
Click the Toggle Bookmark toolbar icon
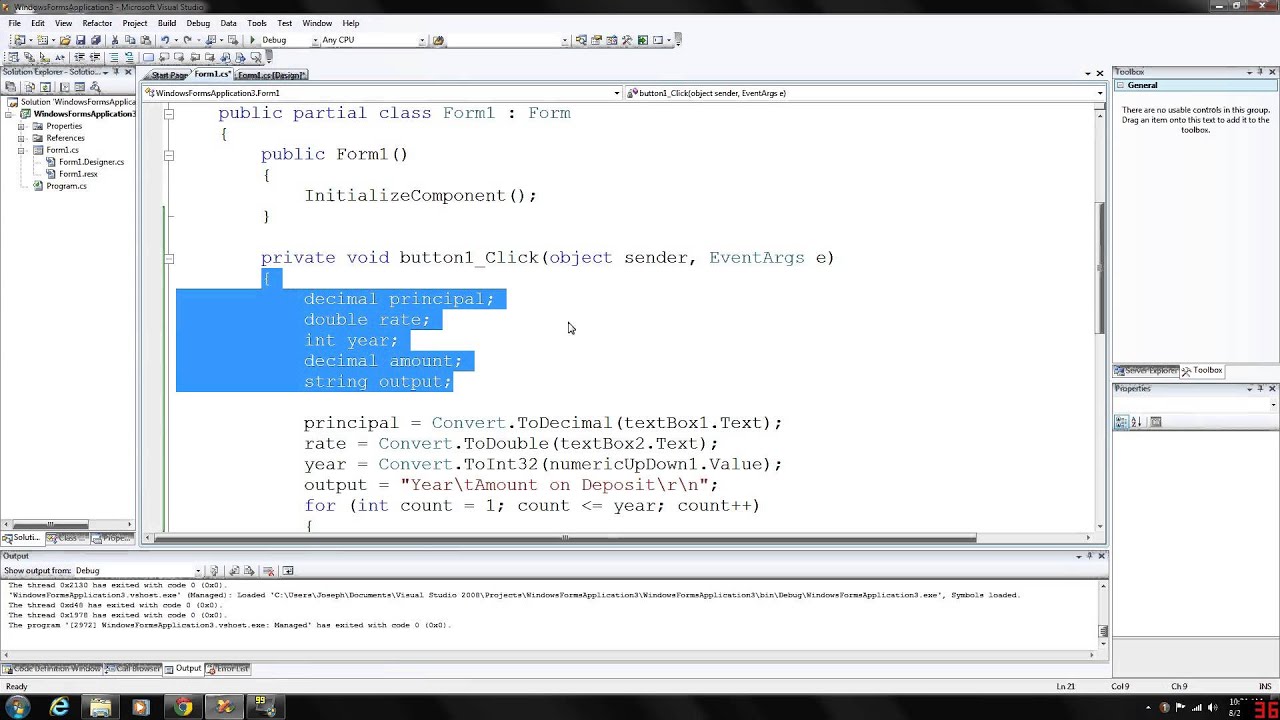pyautogui.click(x=148, y=57)
